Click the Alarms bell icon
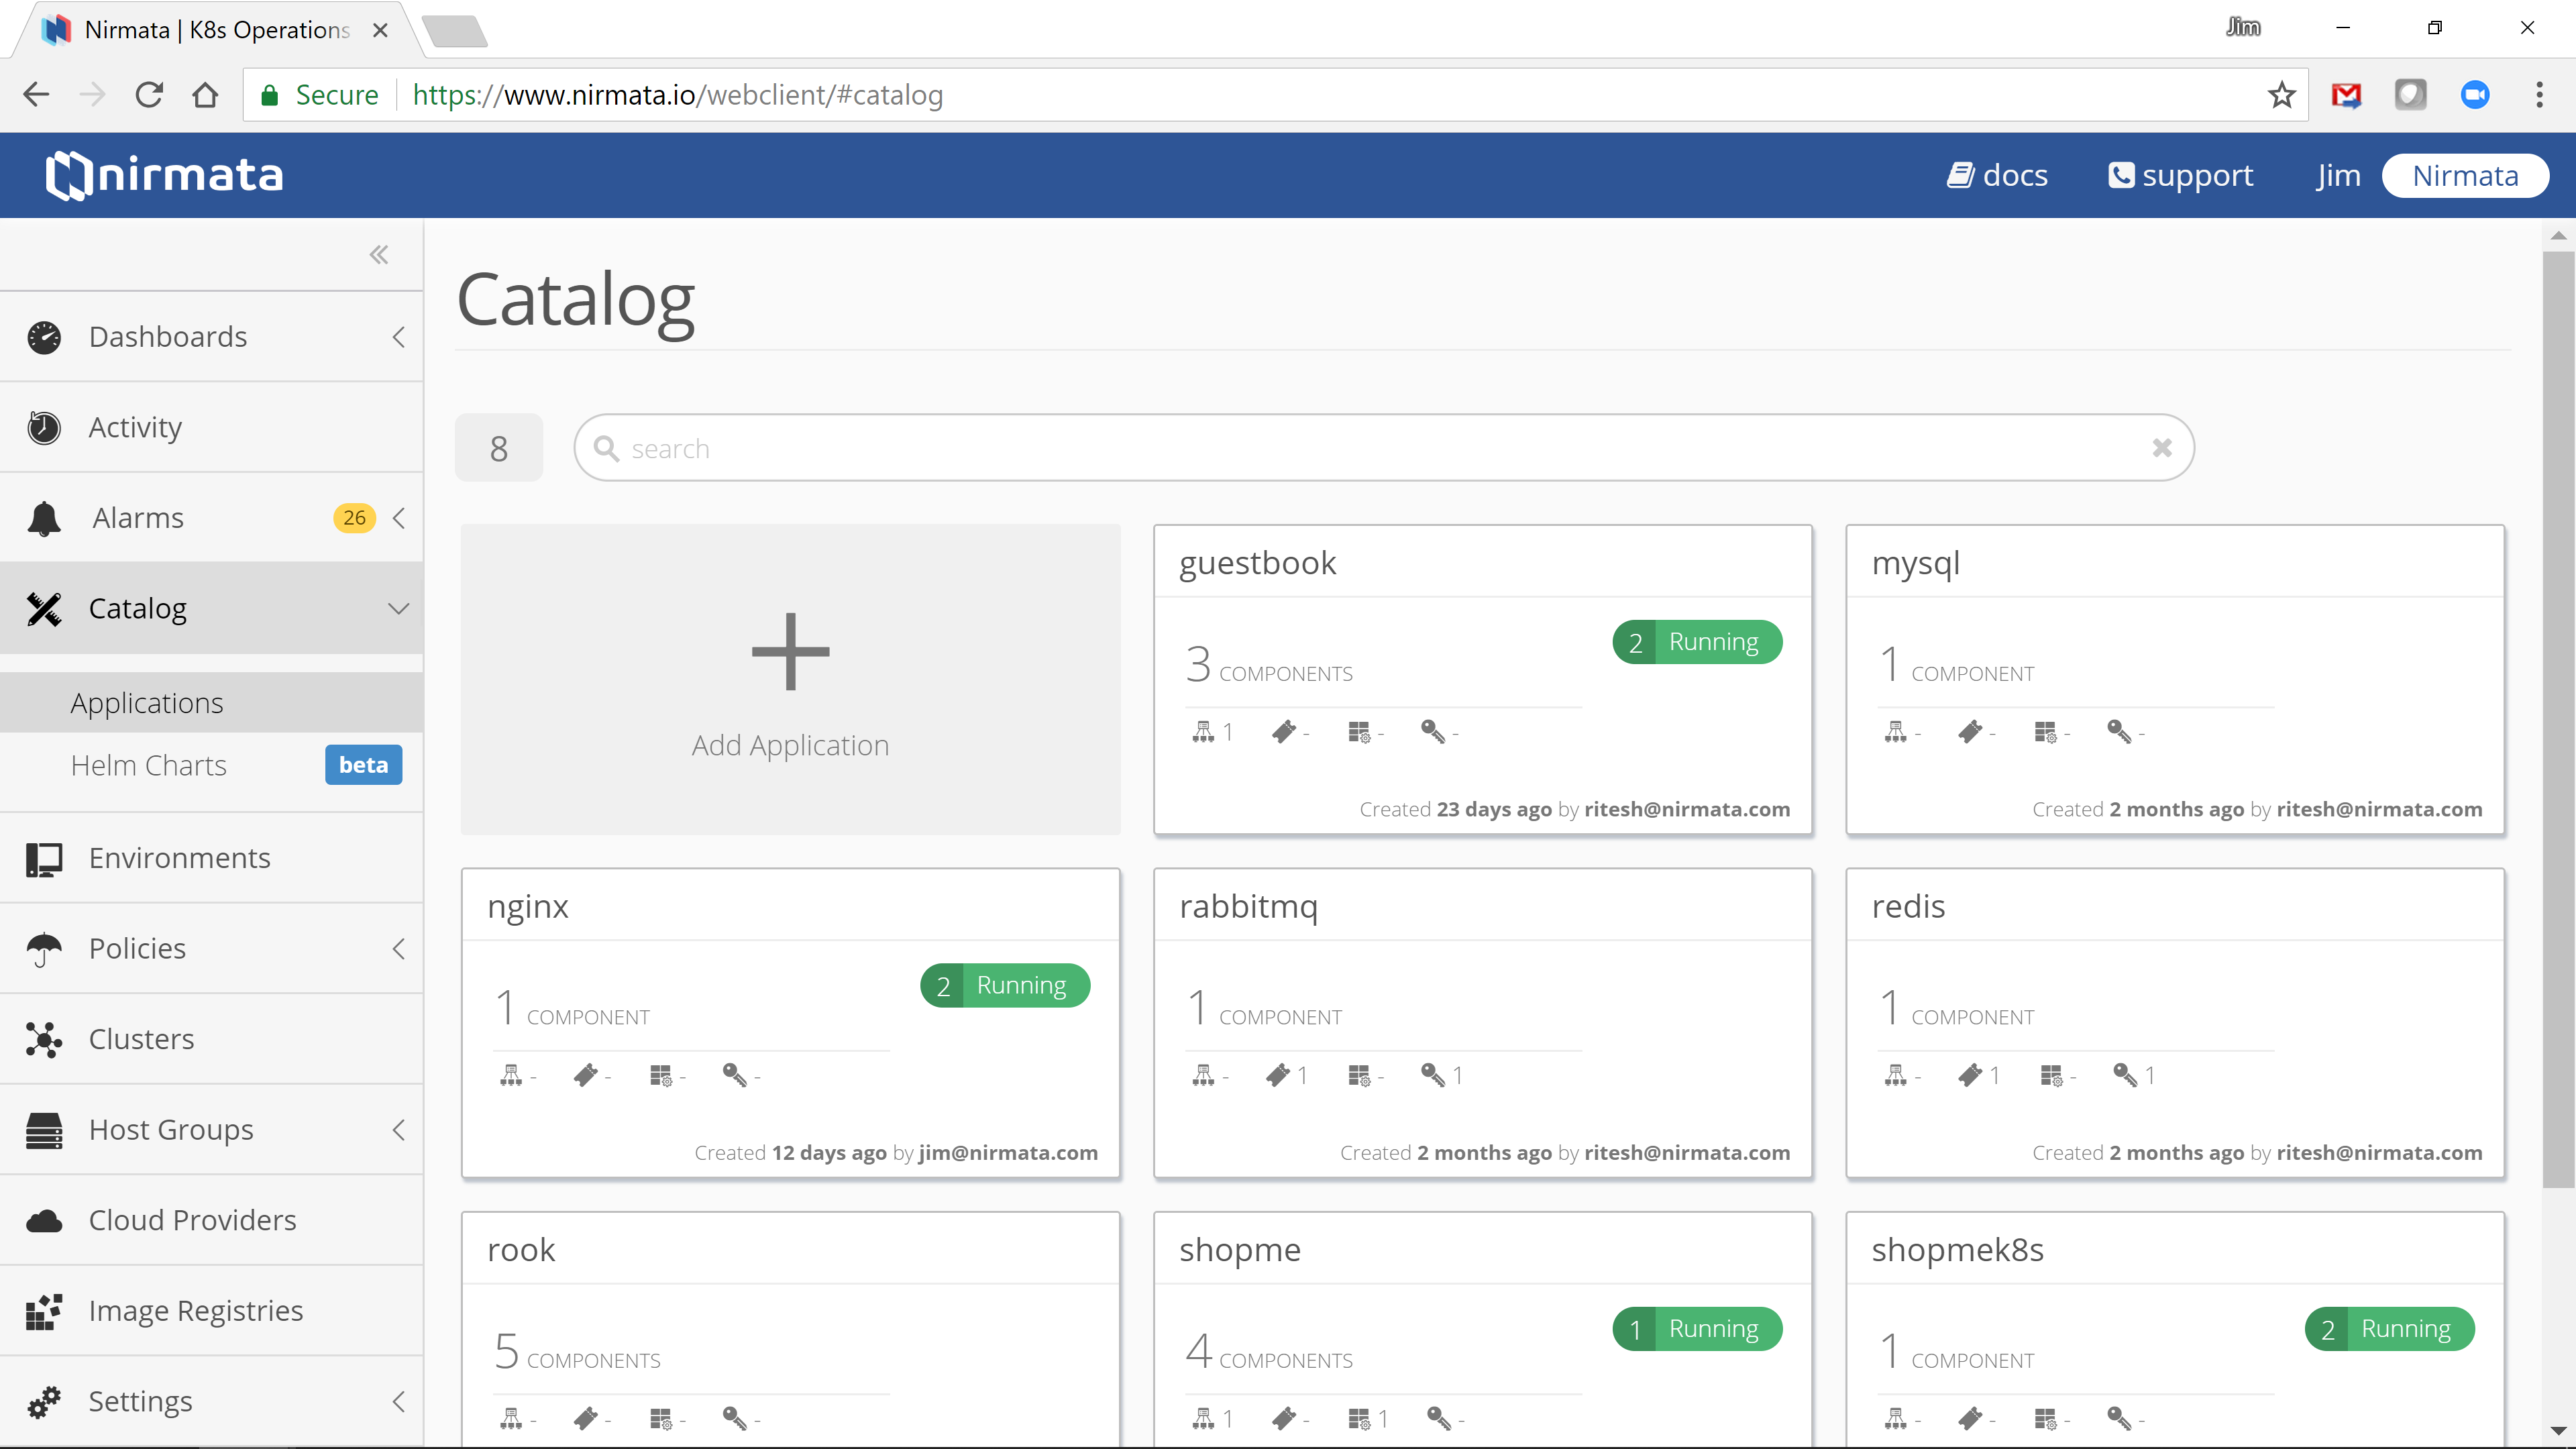 pos(44,518)
